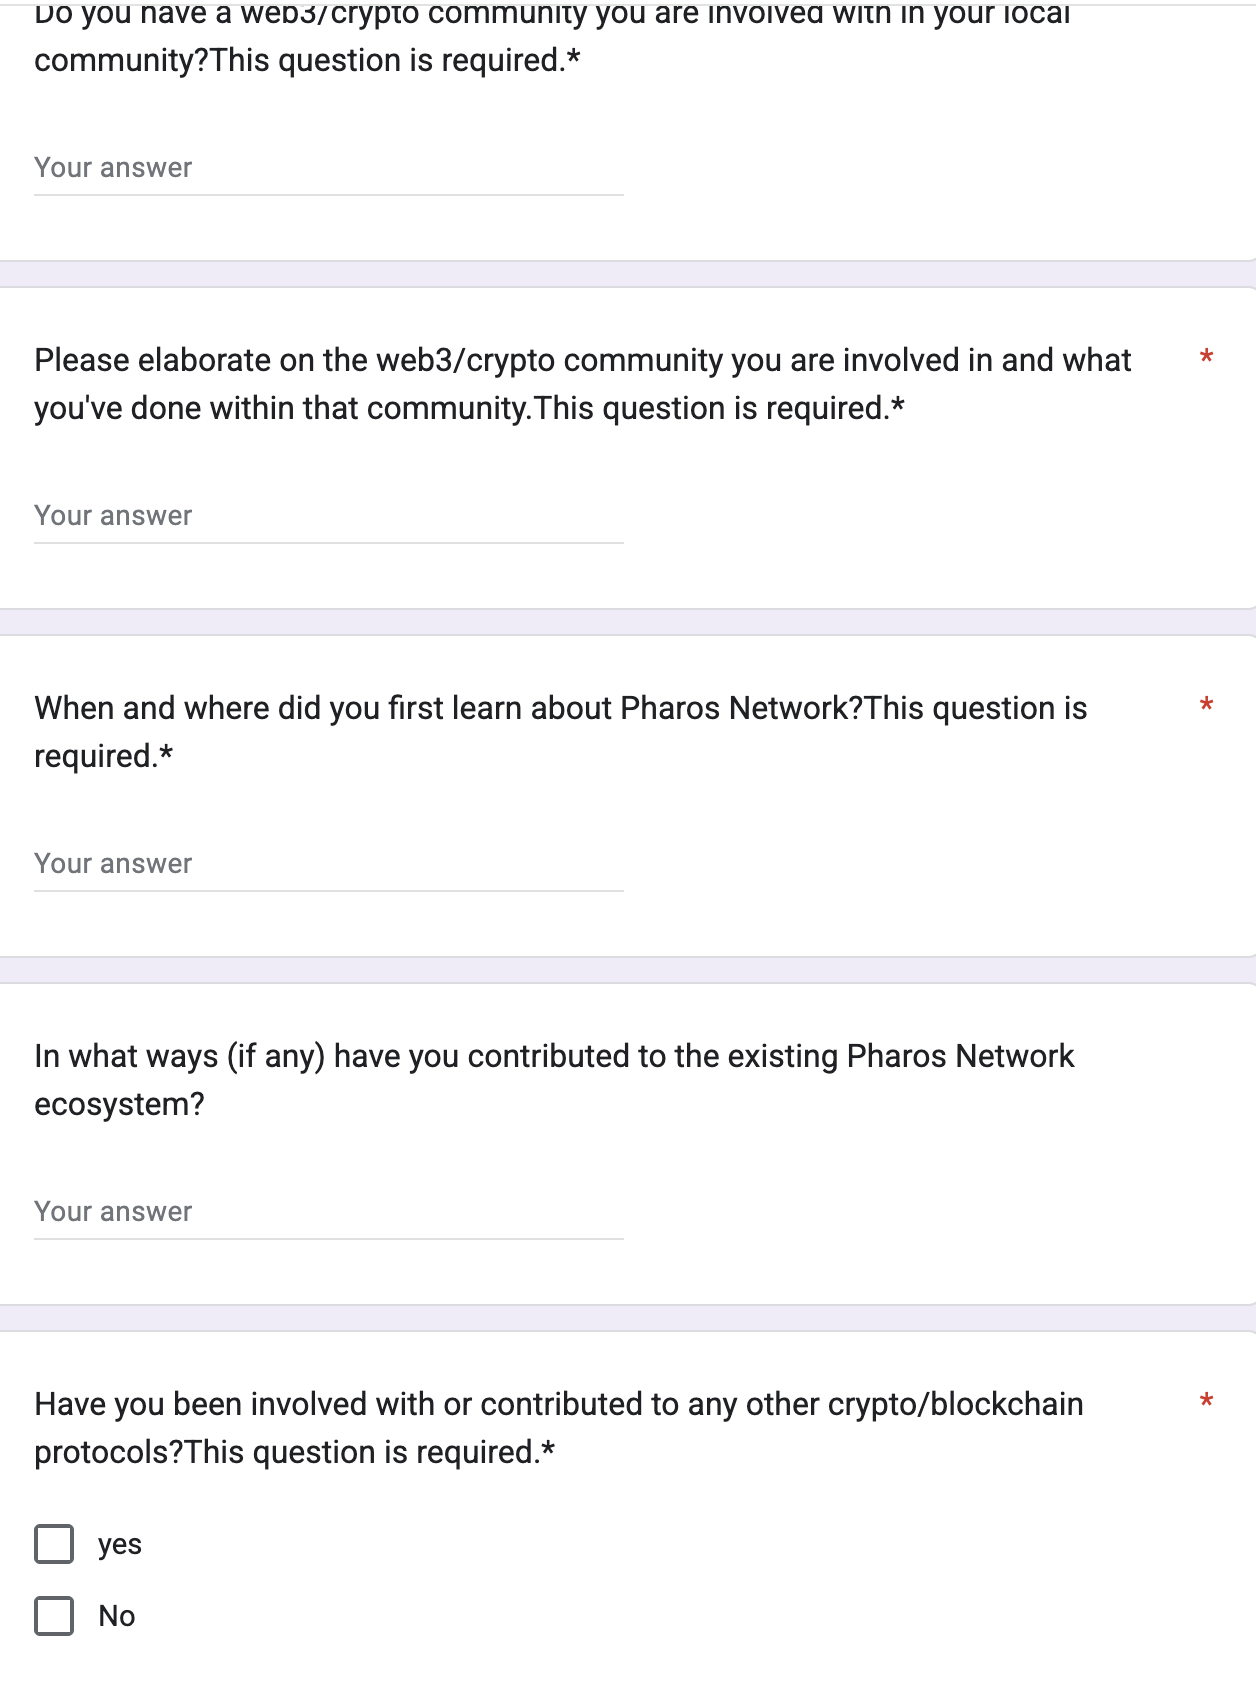Click the lavender gap above "Please elaborate" card

click(x=628, y=274)
